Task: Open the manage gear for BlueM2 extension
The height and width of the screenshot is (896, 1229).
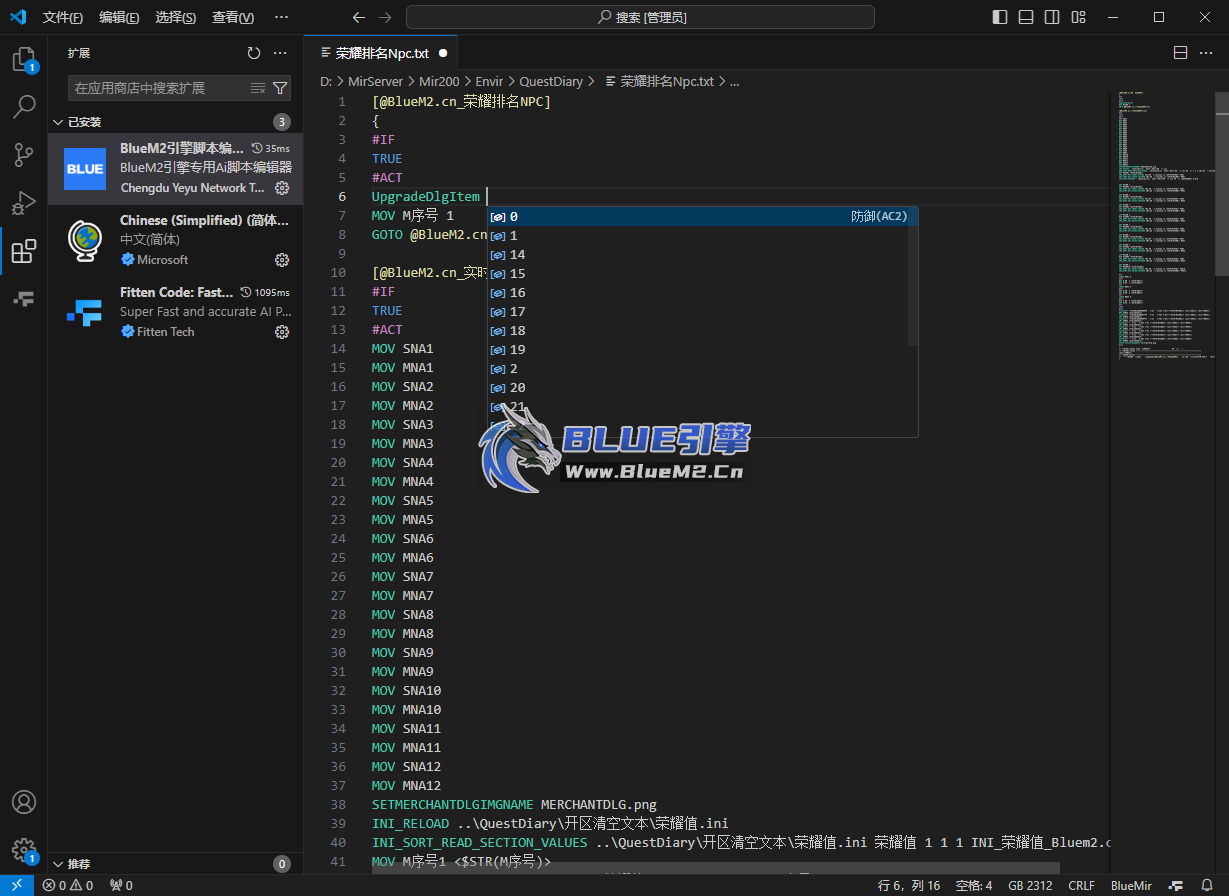Action: [282, 188]
